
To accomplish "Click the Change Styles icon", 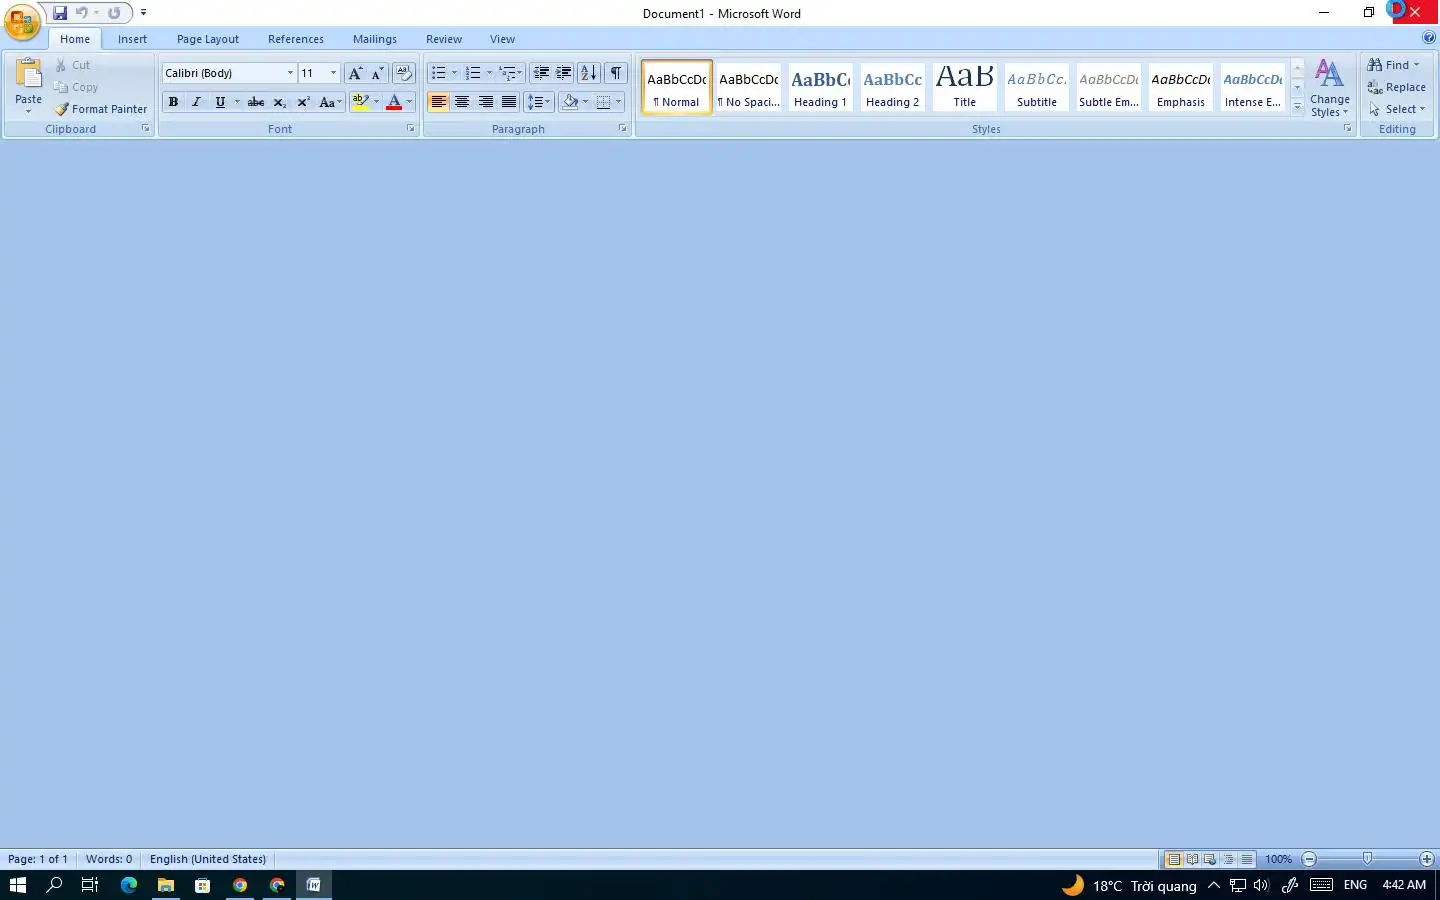I will [1329, 74].
